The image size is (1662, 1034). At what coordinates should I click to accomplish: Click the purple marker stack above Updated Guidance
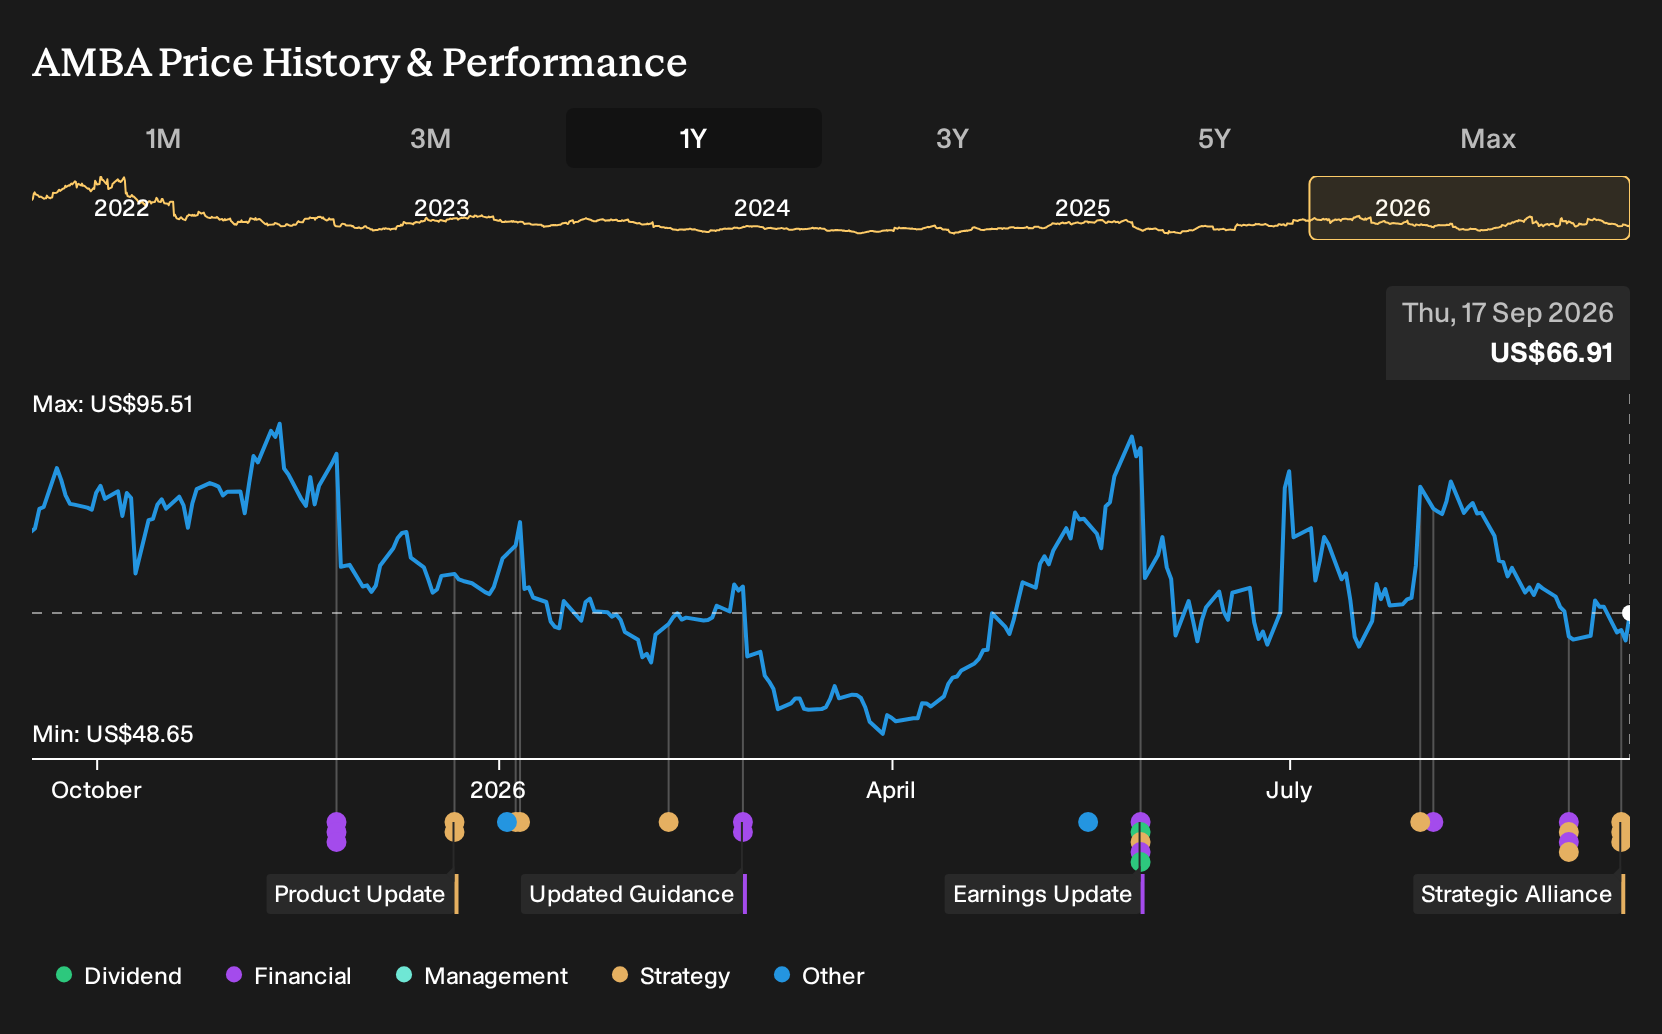click(x=743, y=827)
